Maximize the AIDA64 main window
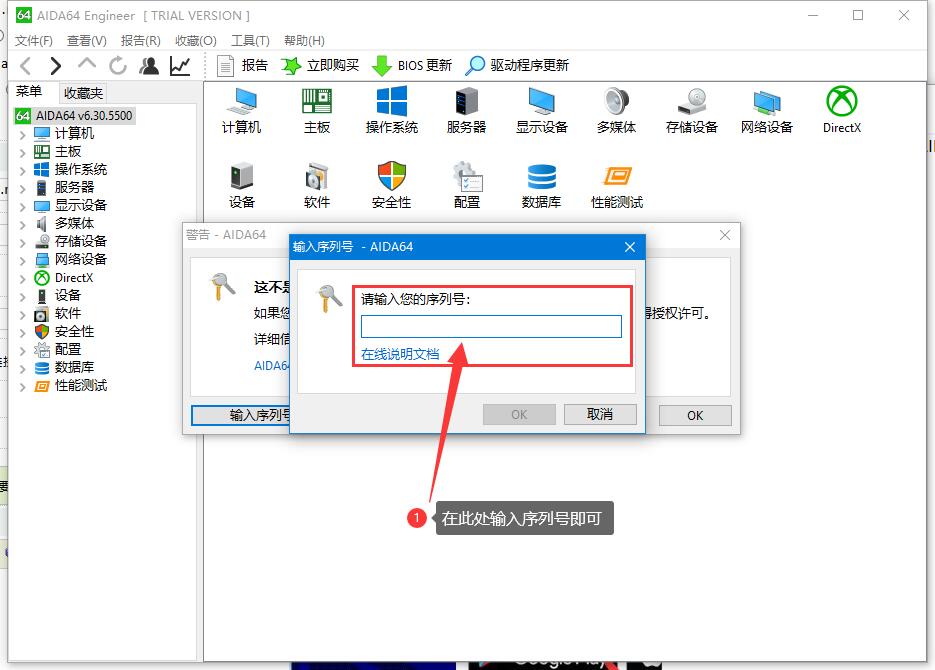 coord(858,15)
